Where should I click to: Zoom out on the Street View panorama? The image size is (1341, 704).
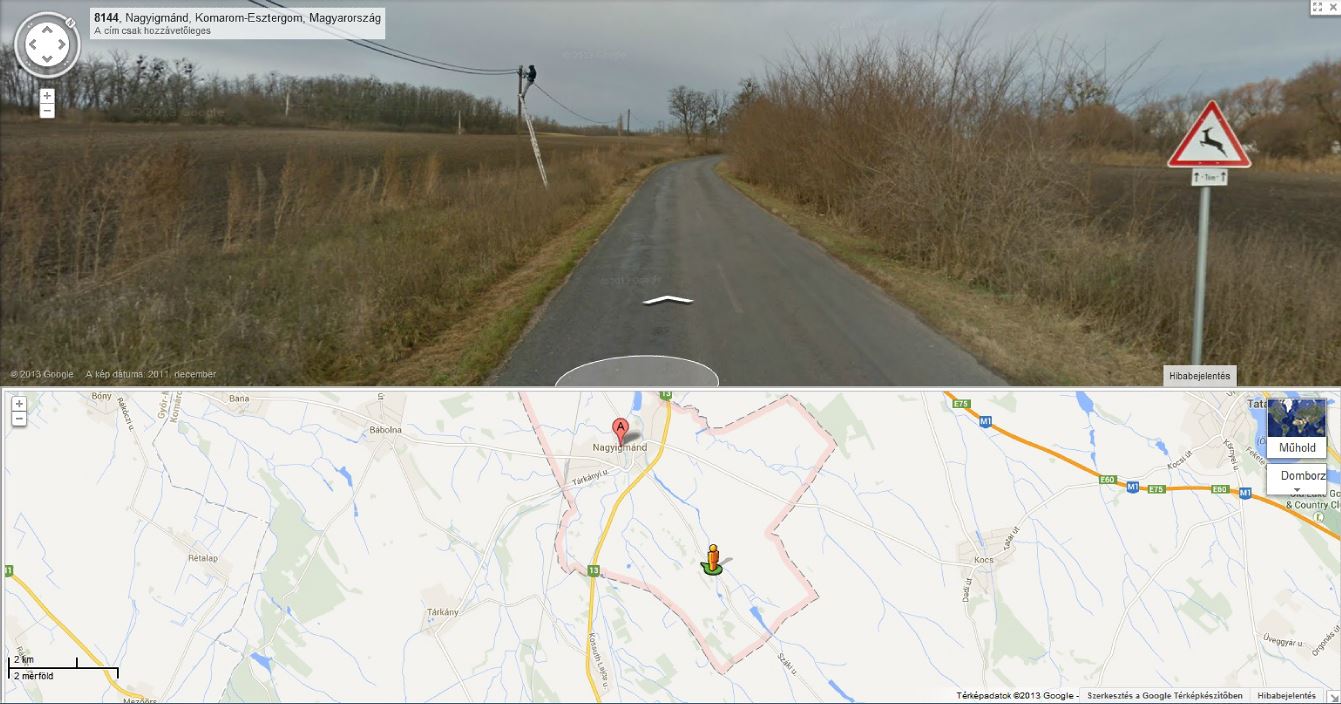(x=47, y=111)
